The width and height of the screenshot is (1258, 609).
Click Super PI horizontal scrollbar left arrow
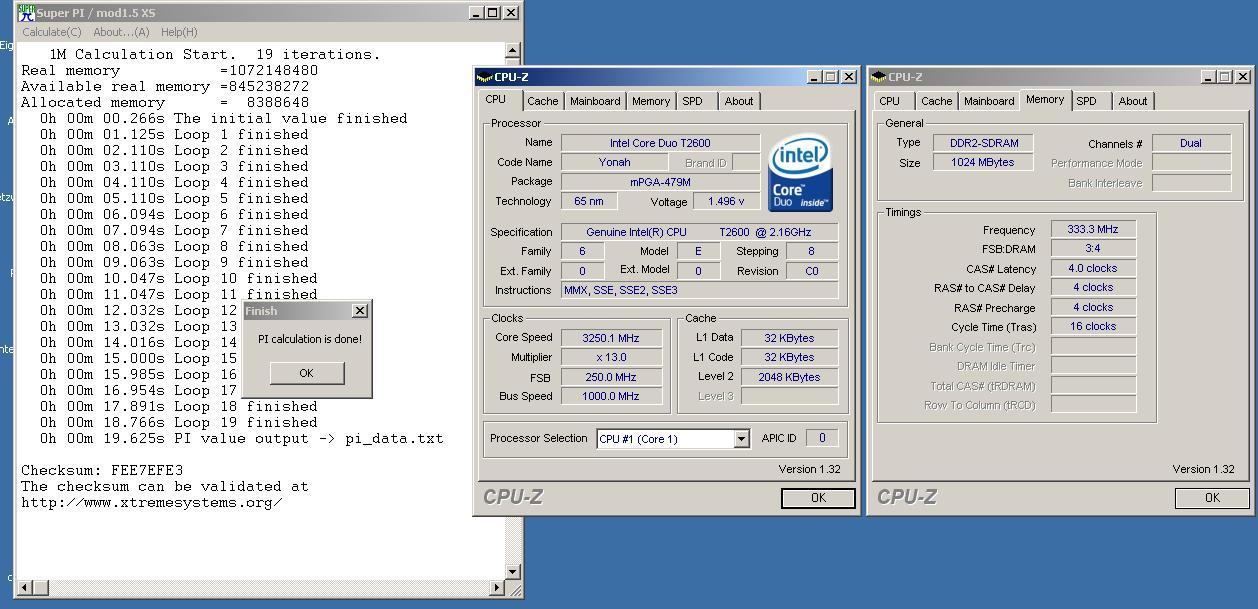coord(26,587)
